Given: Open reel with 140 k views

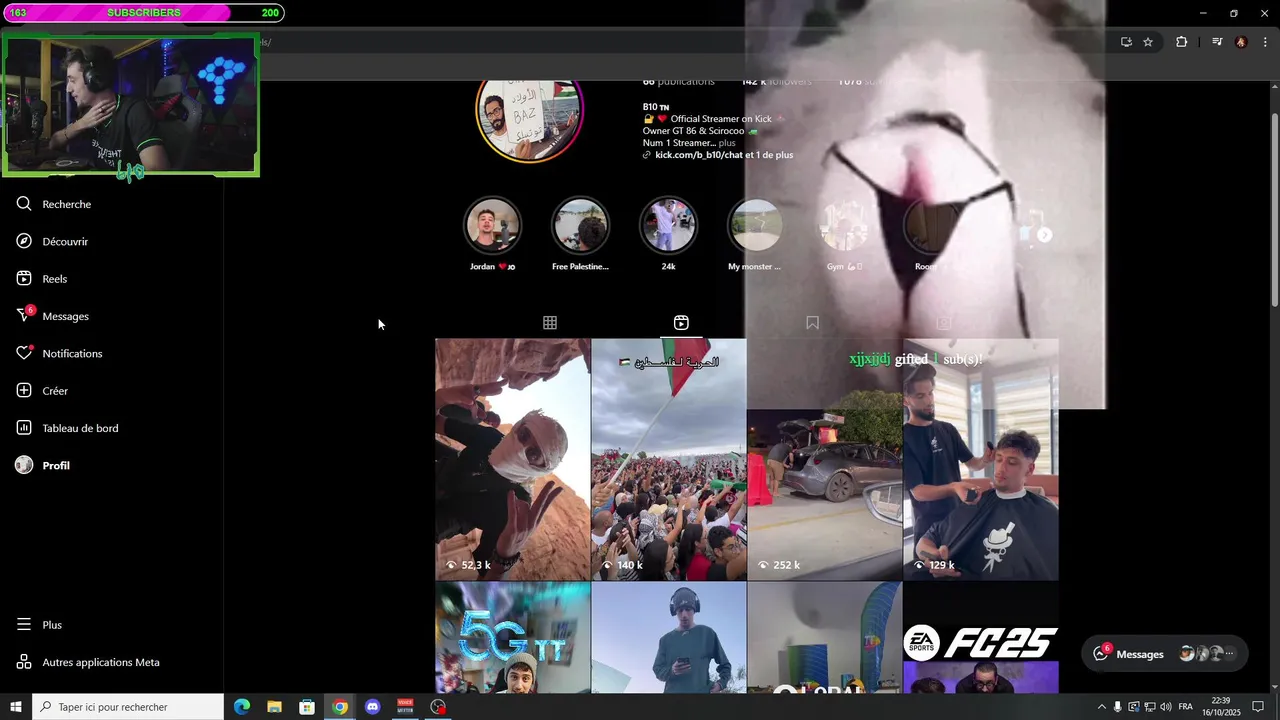Looking at the screenshot, I should click(669, 459).
